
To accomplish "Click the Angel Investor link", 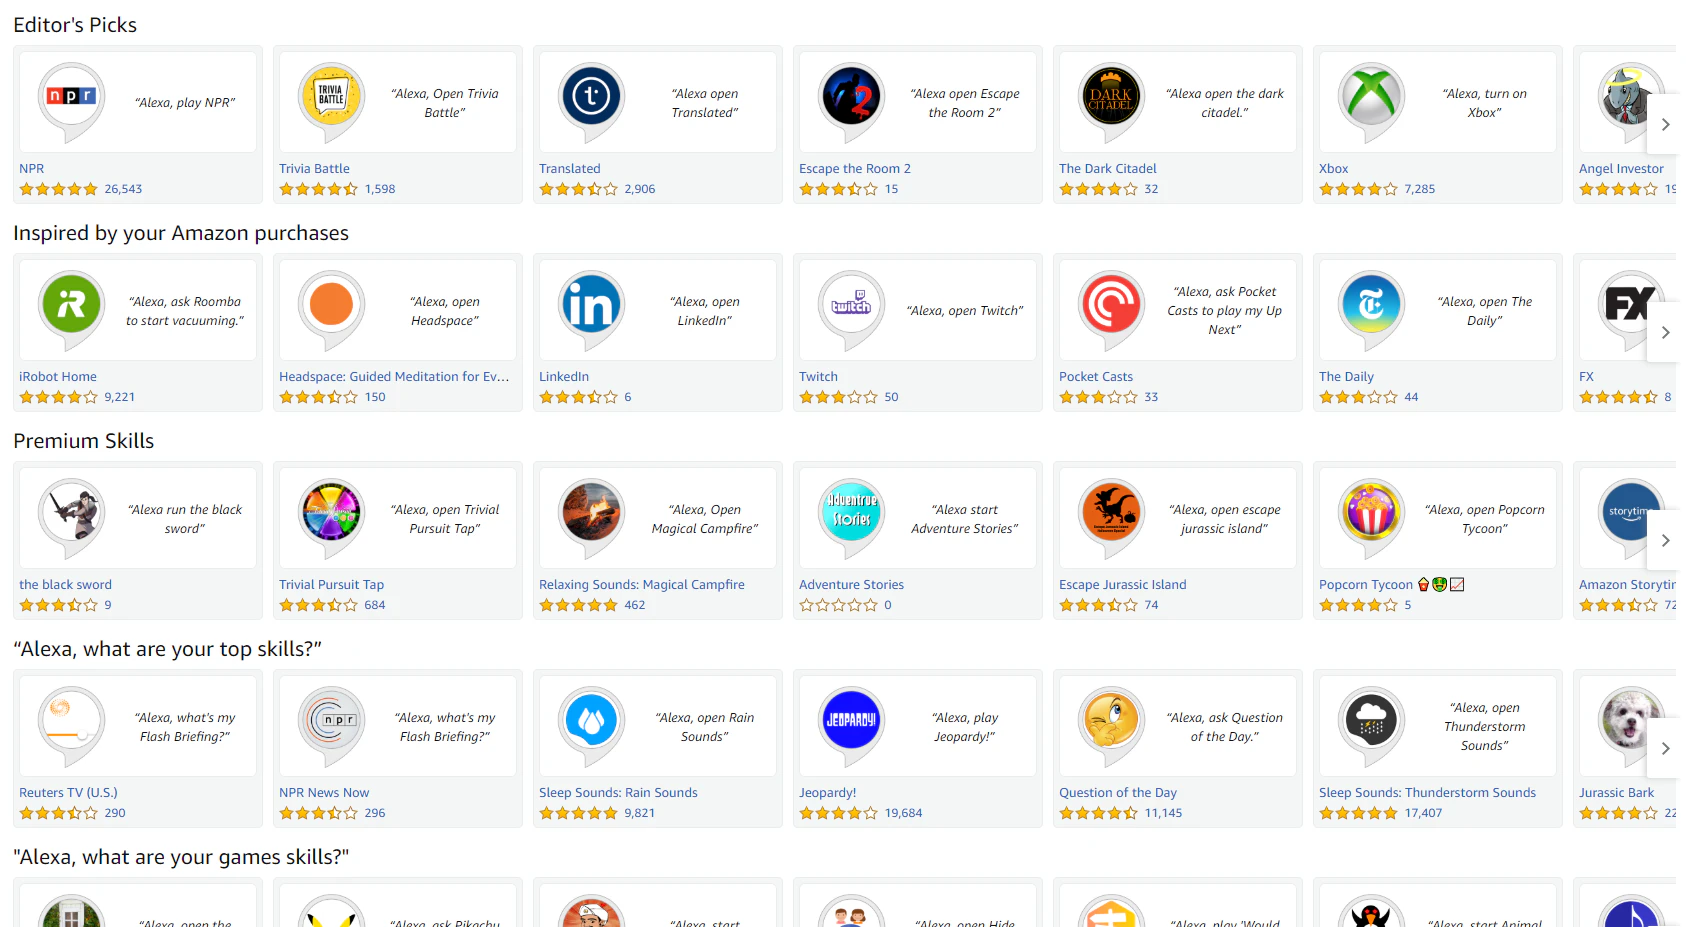I will 1621,169.
